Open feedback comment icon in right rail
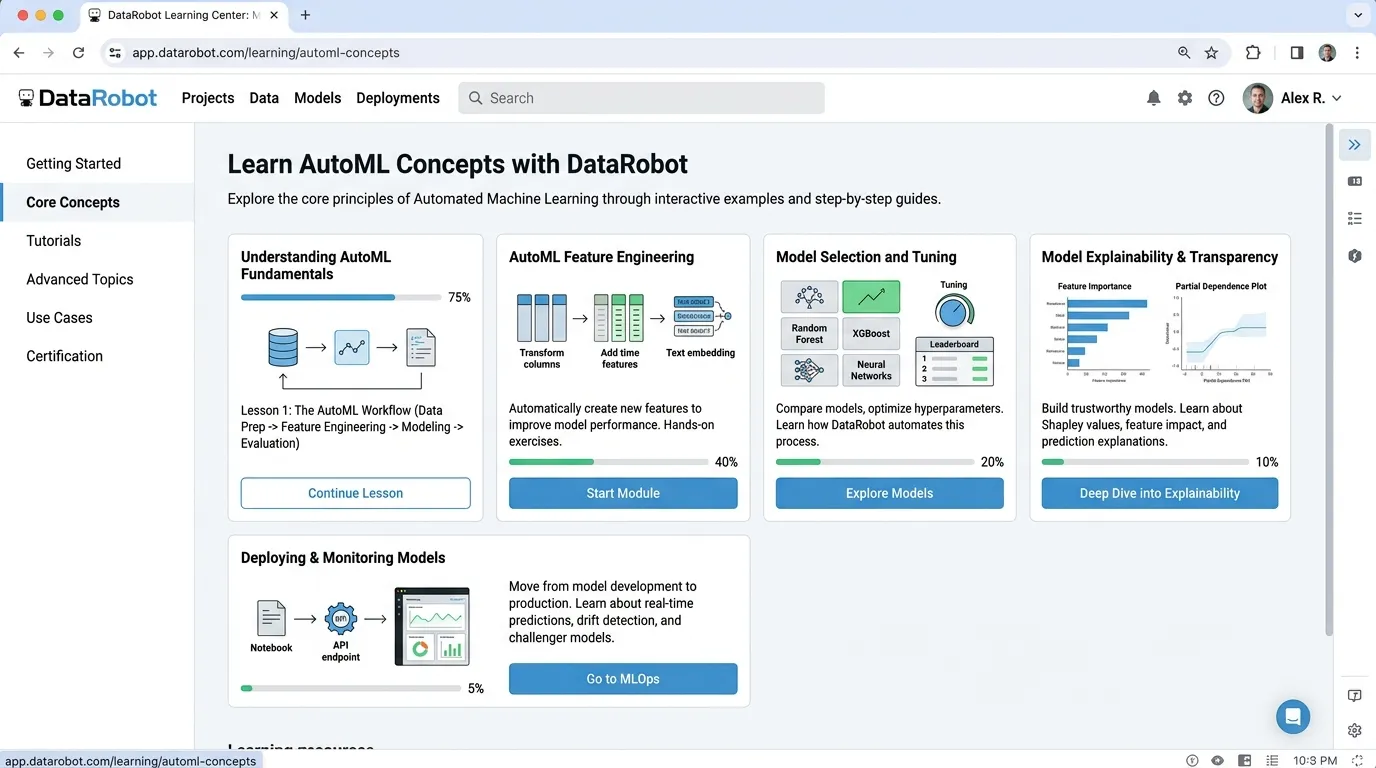Screen dimensions: 1376x768 [x=1354, y=695]
